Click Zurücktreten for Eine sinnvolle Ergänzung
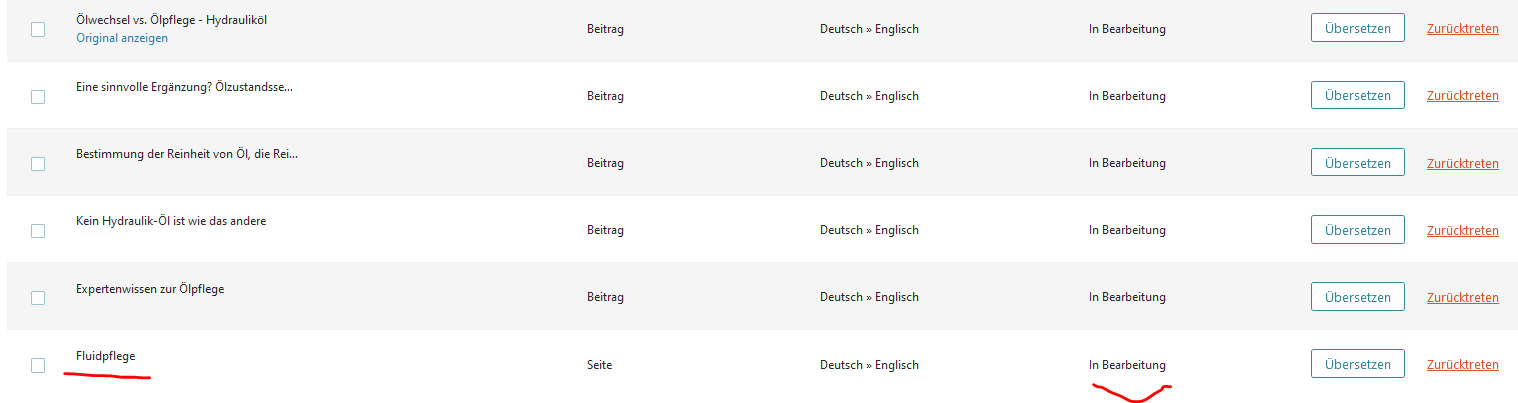Viewport: 1518px width, 403px height. click(1462, 96)
